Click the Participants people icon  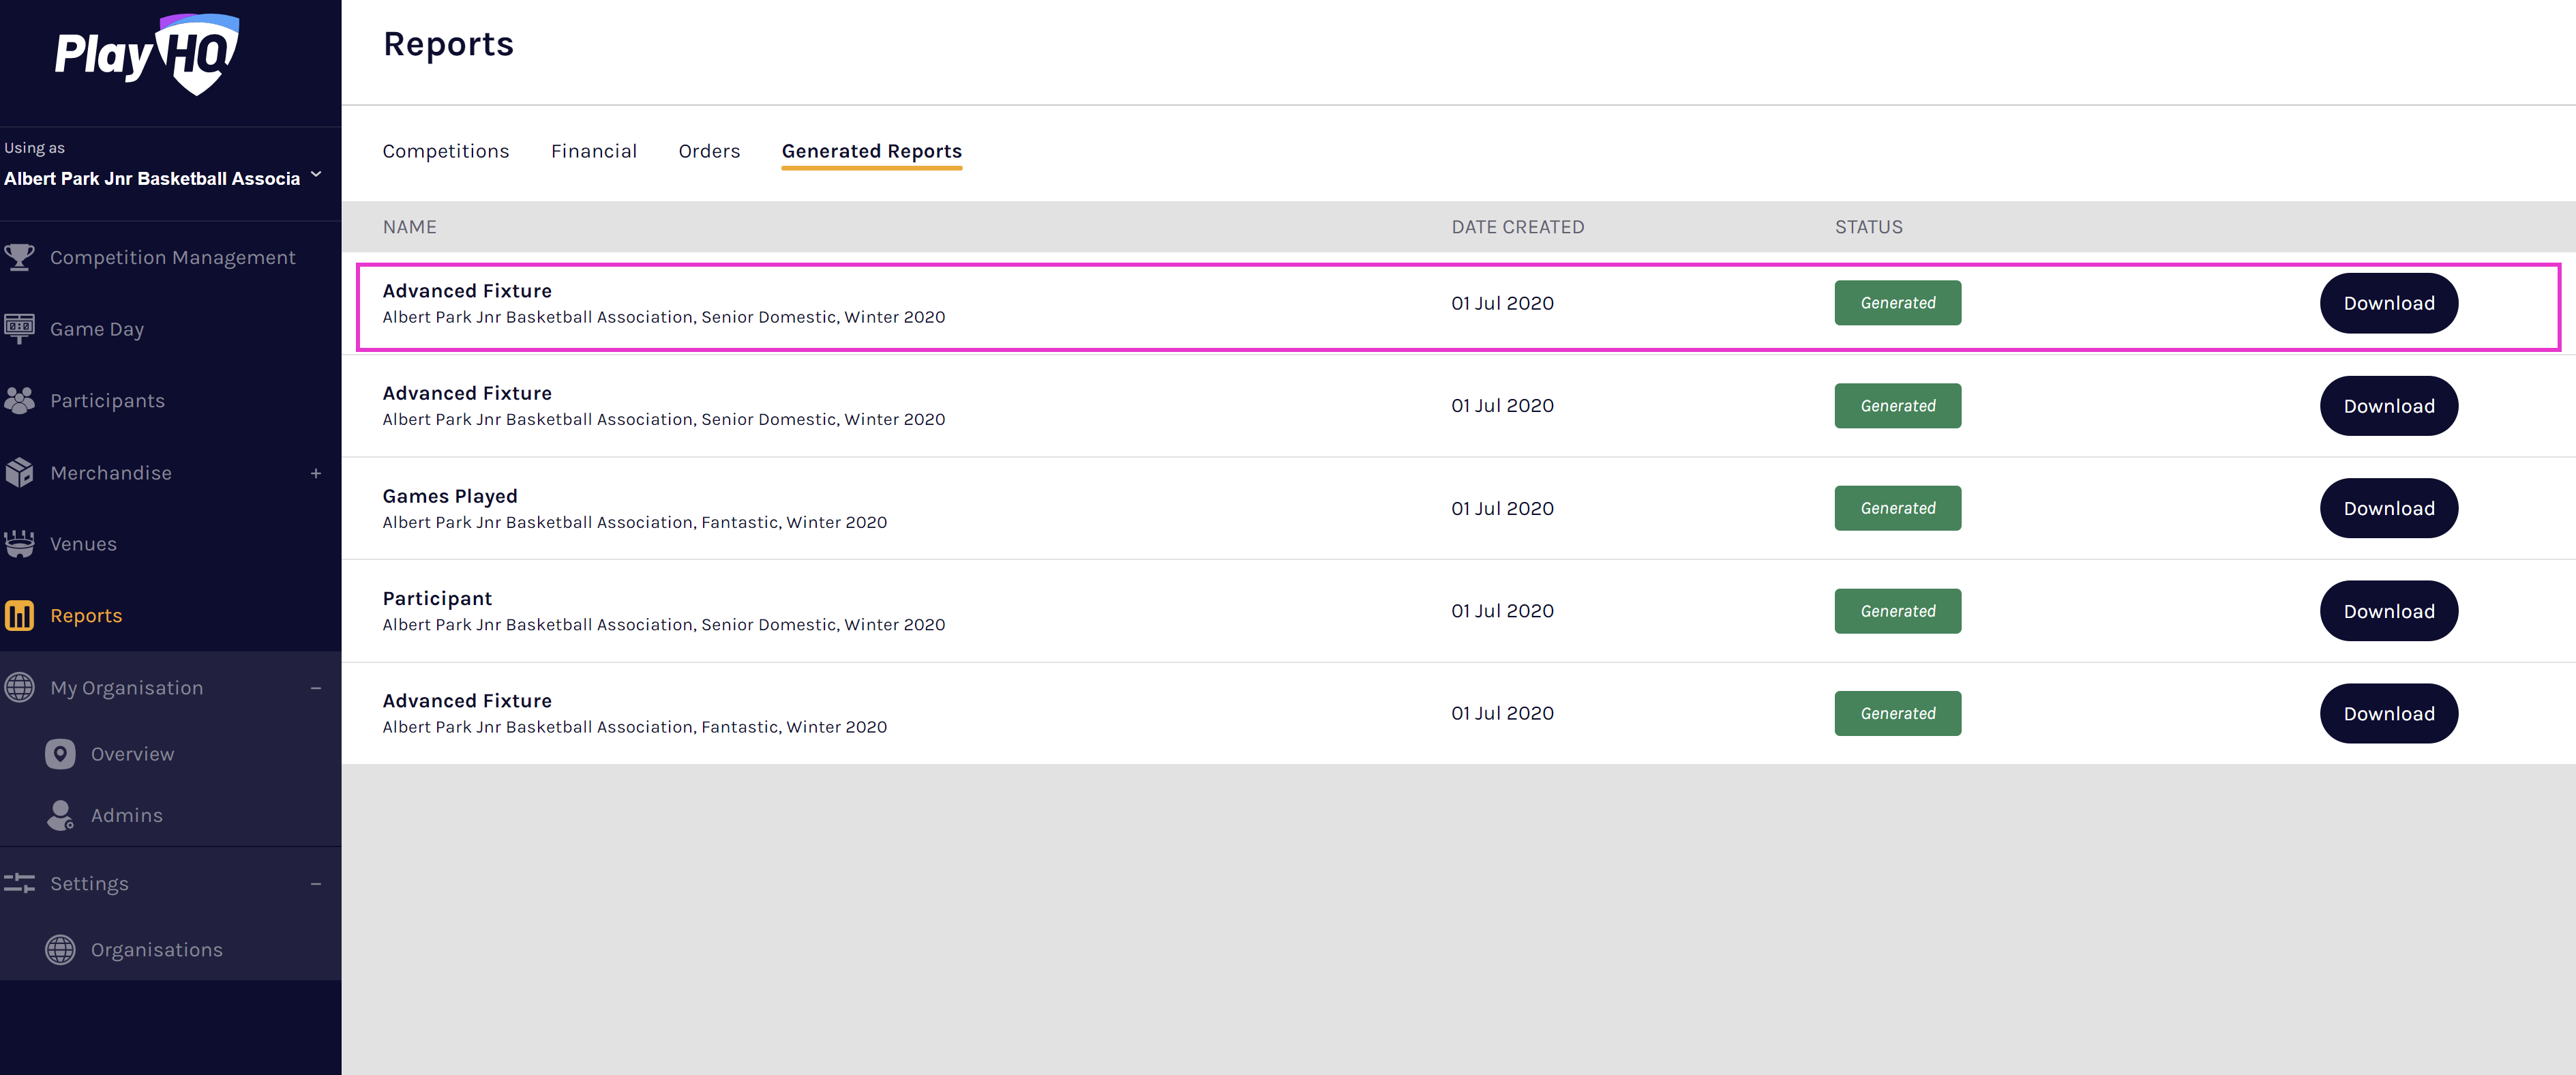(19, 400)
